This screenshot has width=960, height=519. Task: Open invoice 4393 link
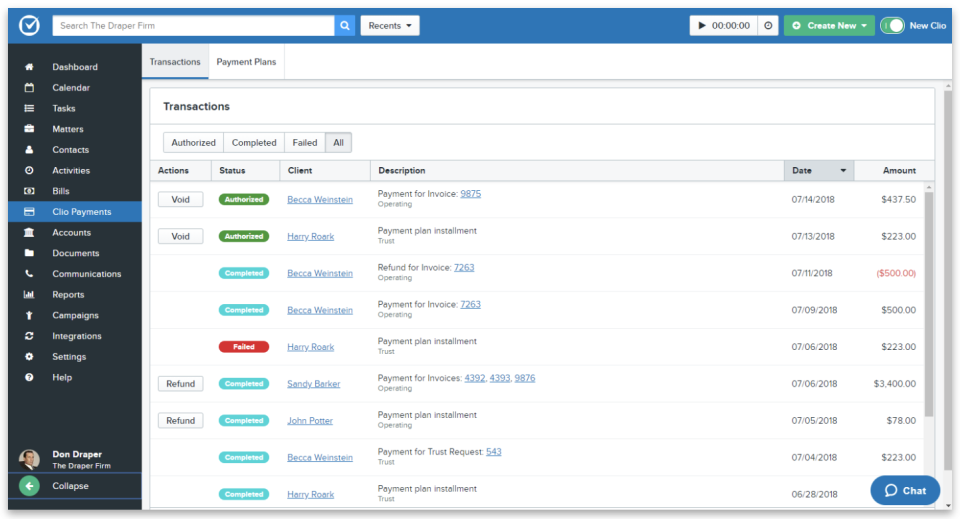tap(500, 378)
